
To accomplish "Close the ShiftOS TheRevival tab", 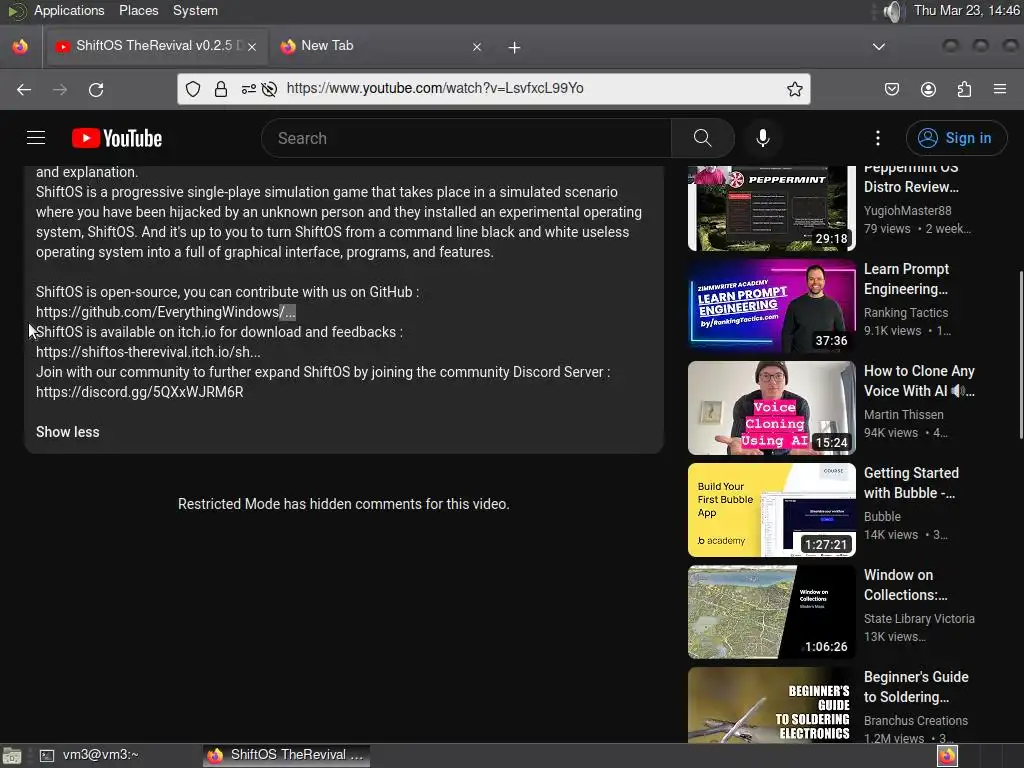I will [x=252, y=46].
